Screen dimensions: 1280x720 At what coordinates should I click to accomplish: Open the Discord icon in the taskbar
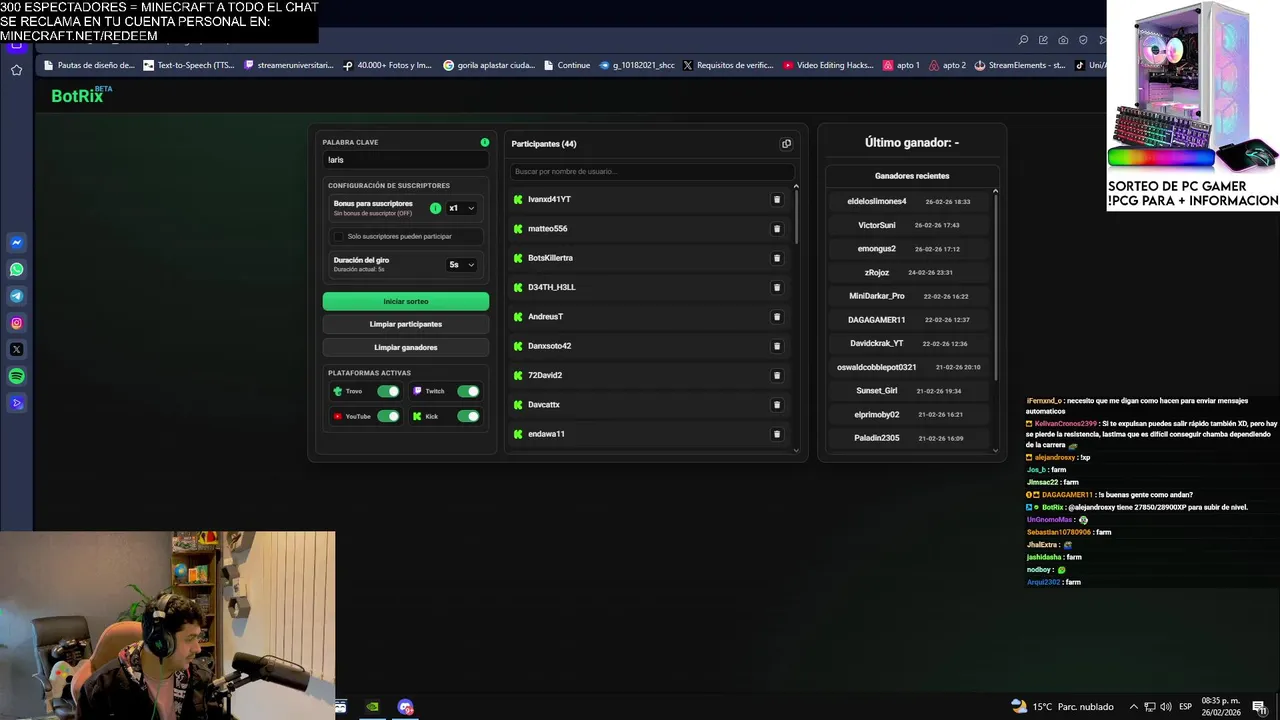point(405,707)
